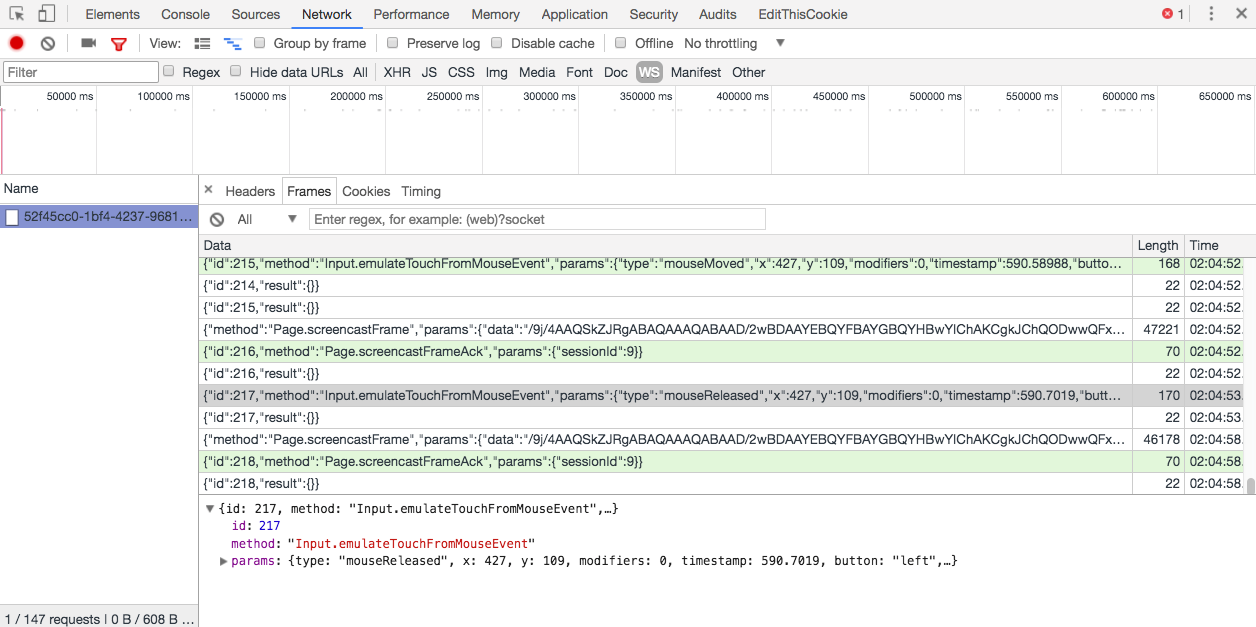This screenshot has height=627, width=1256.
Task: Clear the network log
Action: 48,43
